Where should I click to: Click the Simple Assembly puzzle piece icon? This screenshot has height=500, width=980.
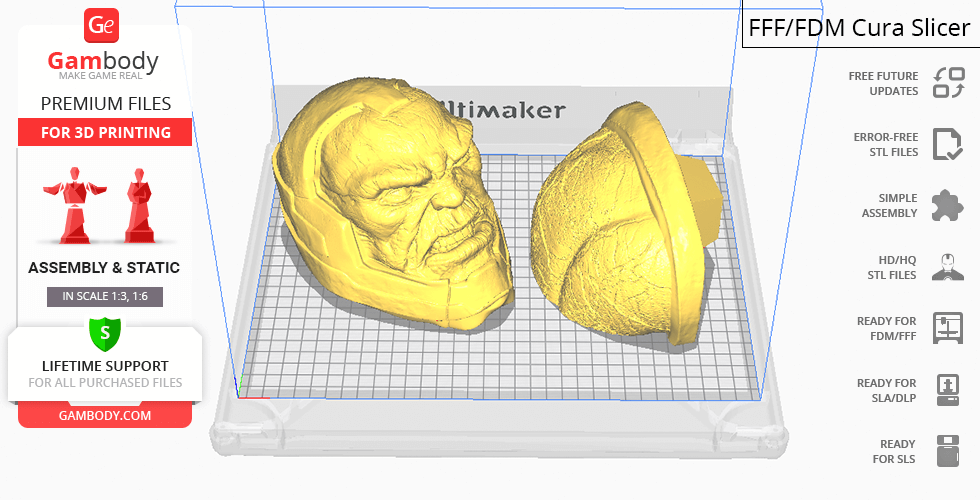pyautogui.click(x=947, y=206)
